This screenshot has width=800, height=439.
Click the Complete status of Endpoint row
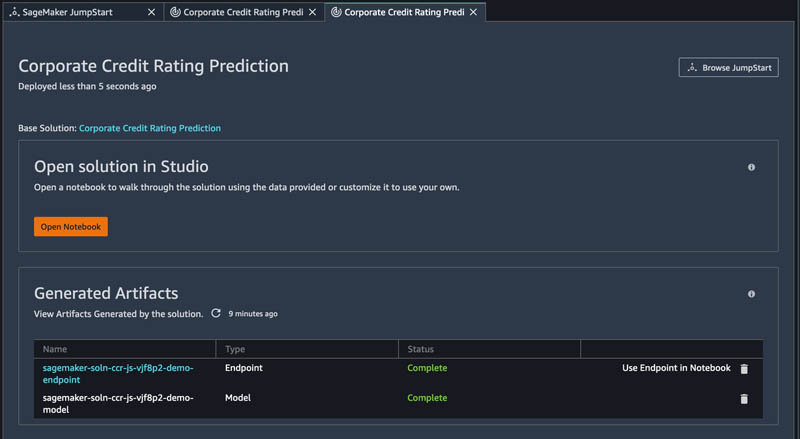(x=427, y=368)
